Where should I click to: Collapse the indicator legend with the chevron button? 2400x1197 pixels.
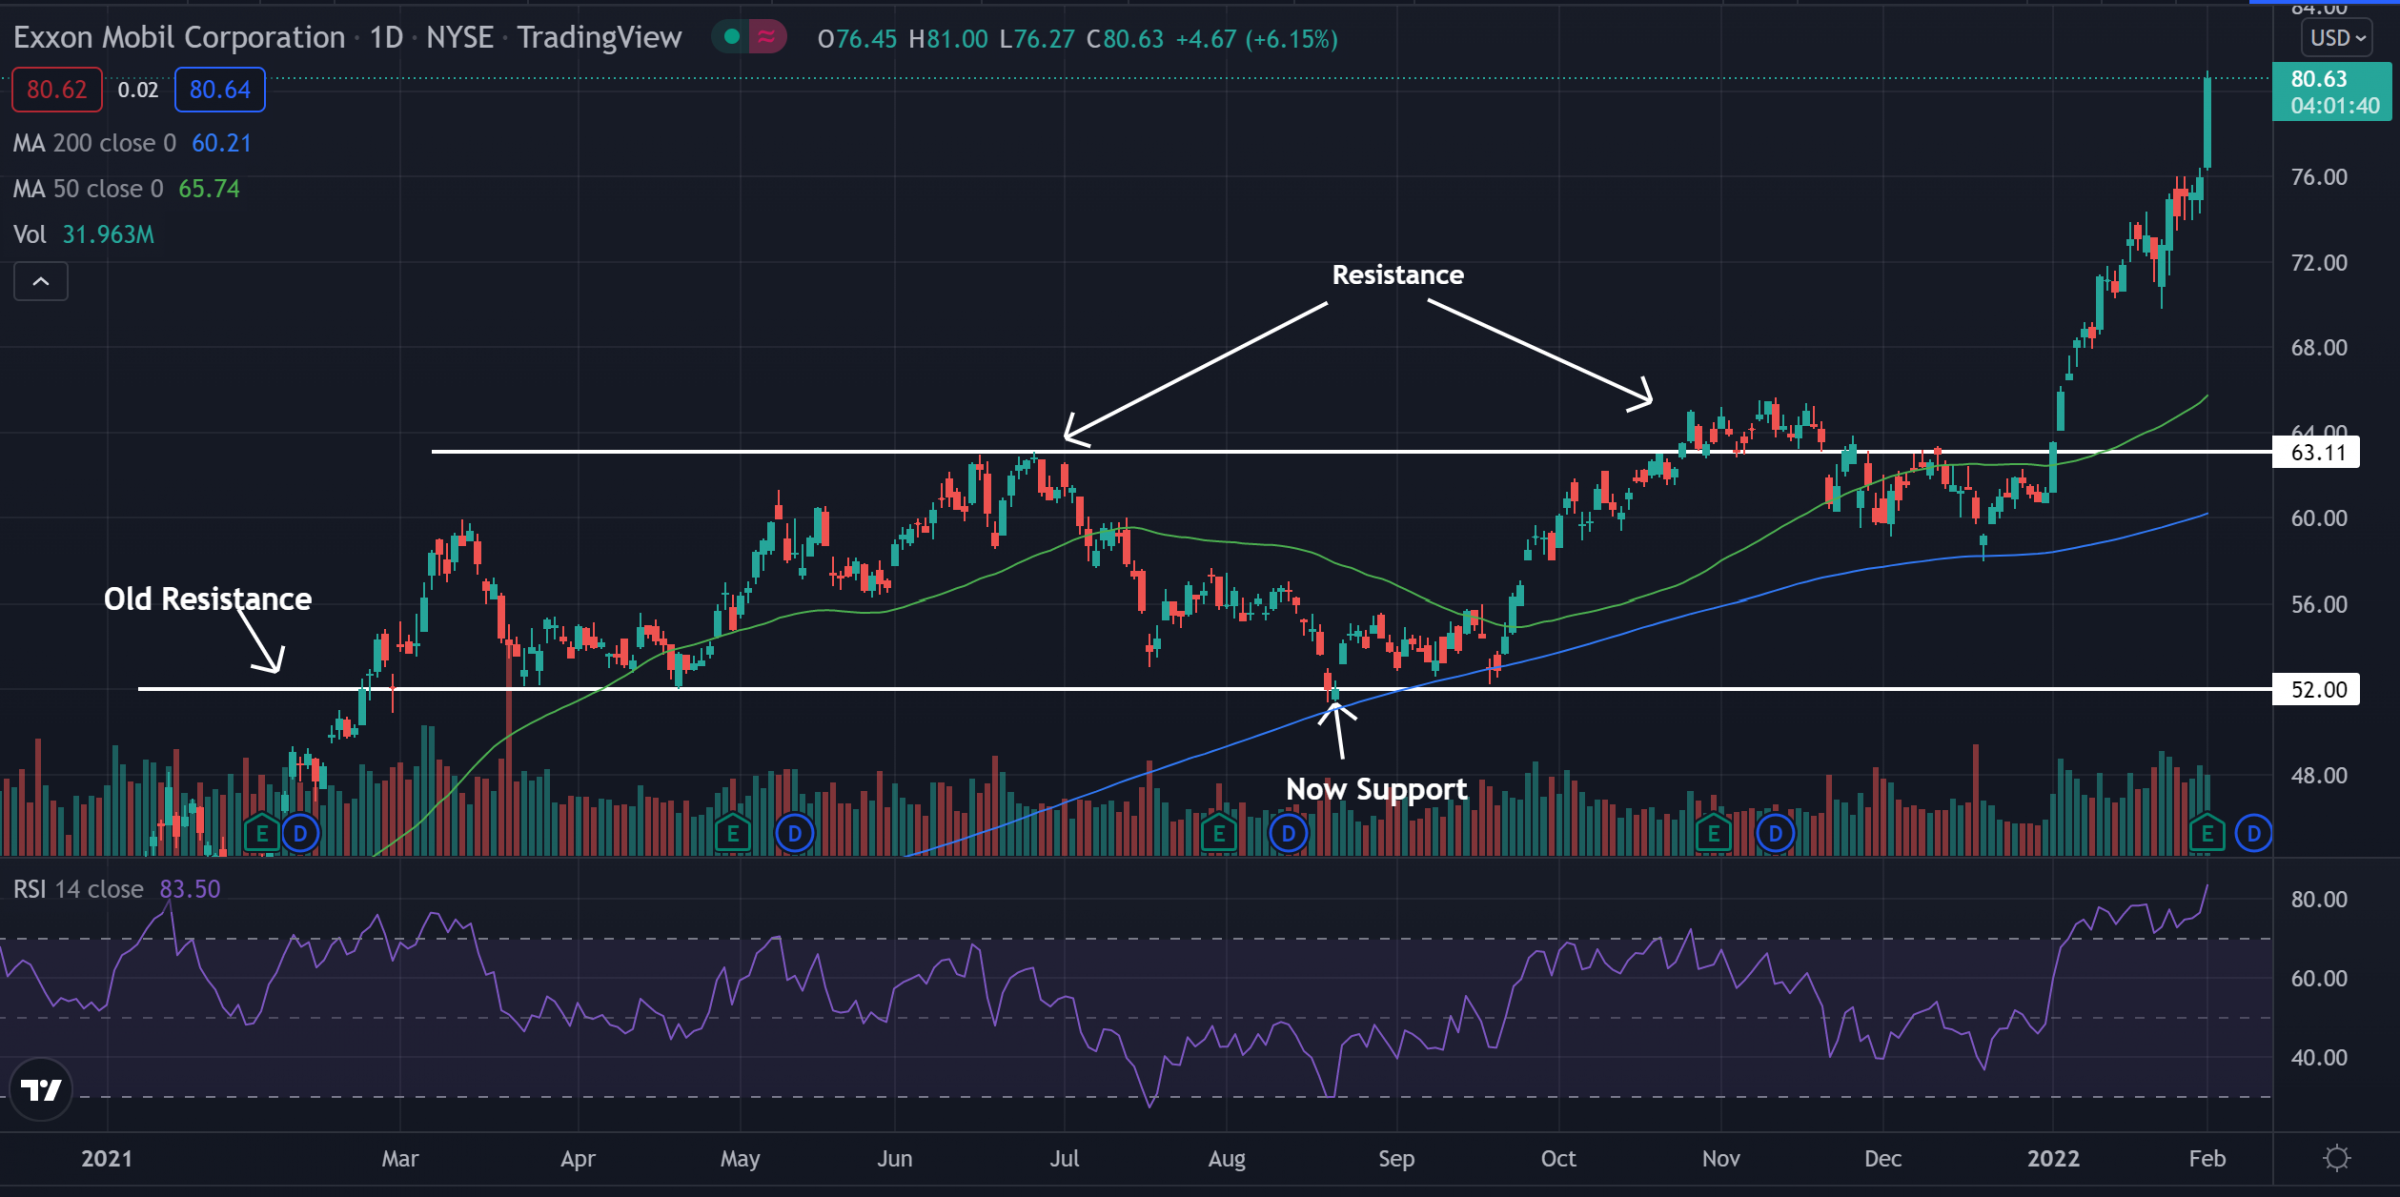[41, 282]
